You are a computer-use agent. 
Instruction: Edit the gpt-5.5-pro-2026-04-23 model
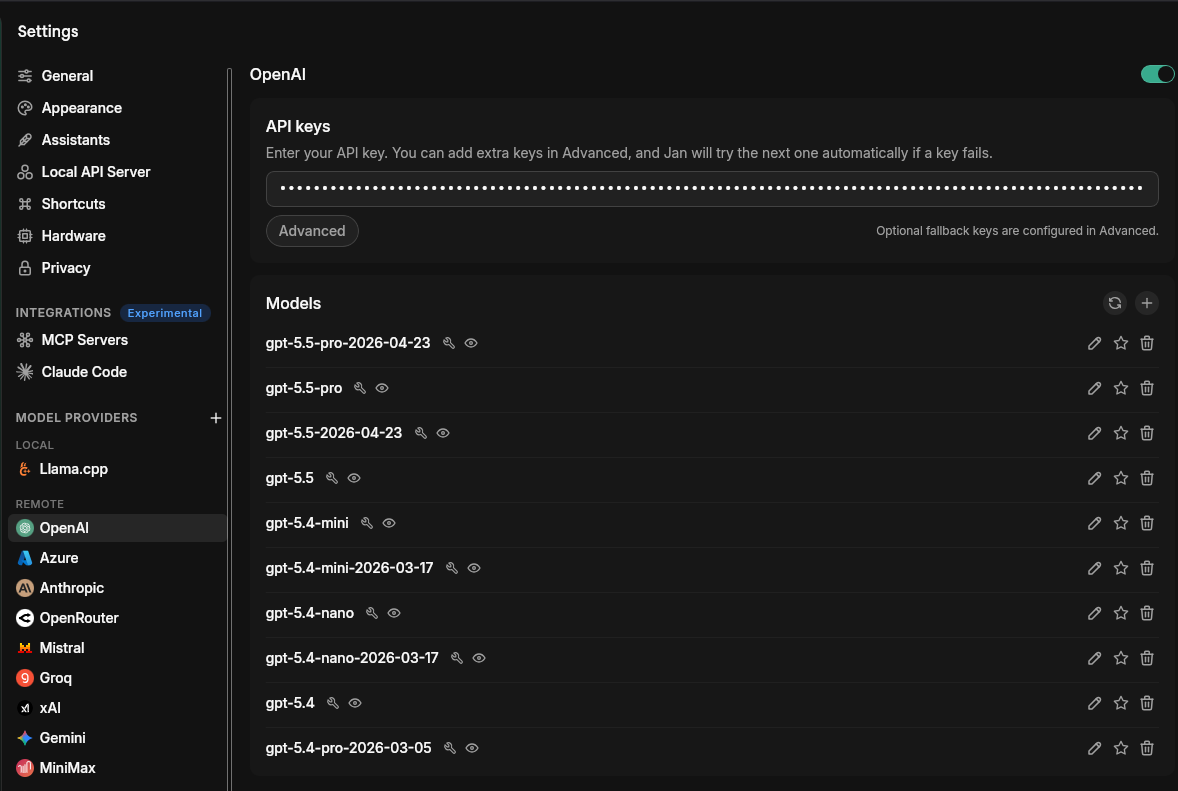tap(1095, 343)
